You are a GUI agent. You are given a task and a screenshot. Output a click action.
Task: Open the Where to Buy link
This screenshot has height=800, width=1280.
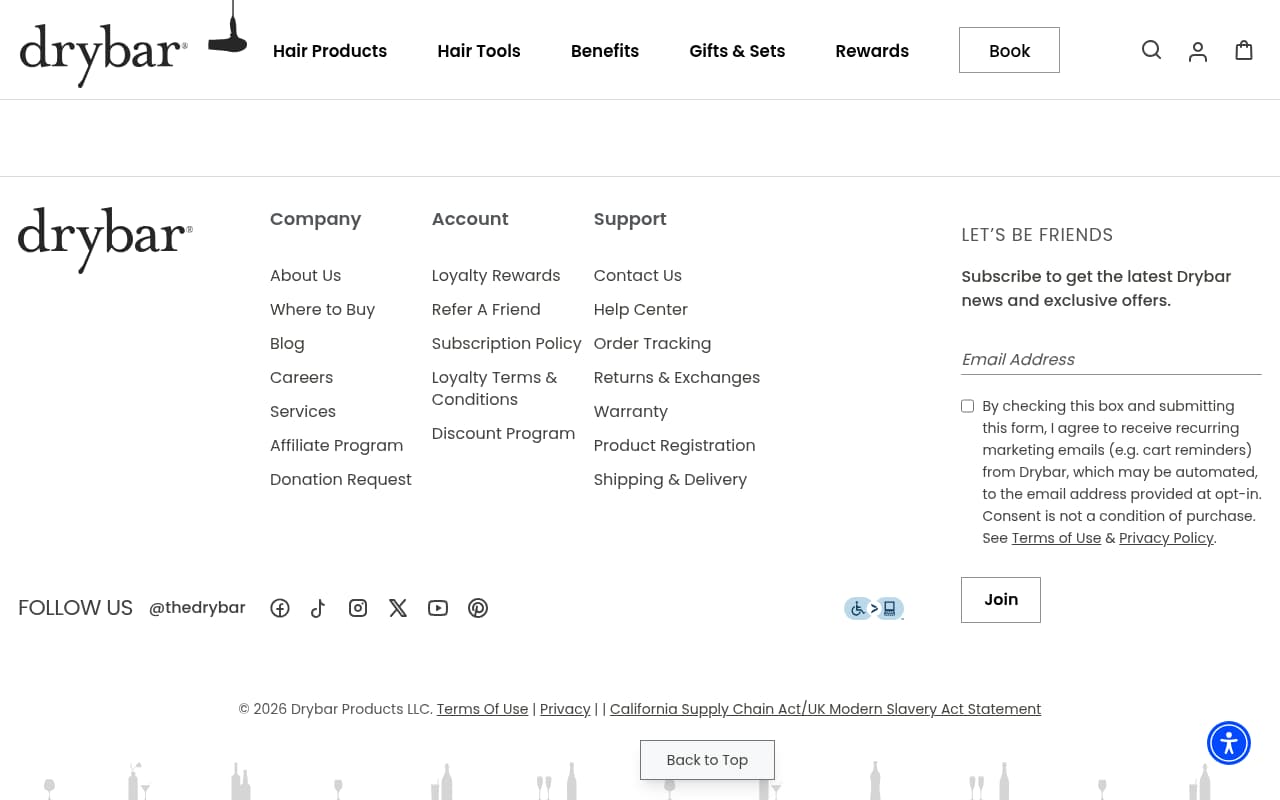(x=322, y=310)
